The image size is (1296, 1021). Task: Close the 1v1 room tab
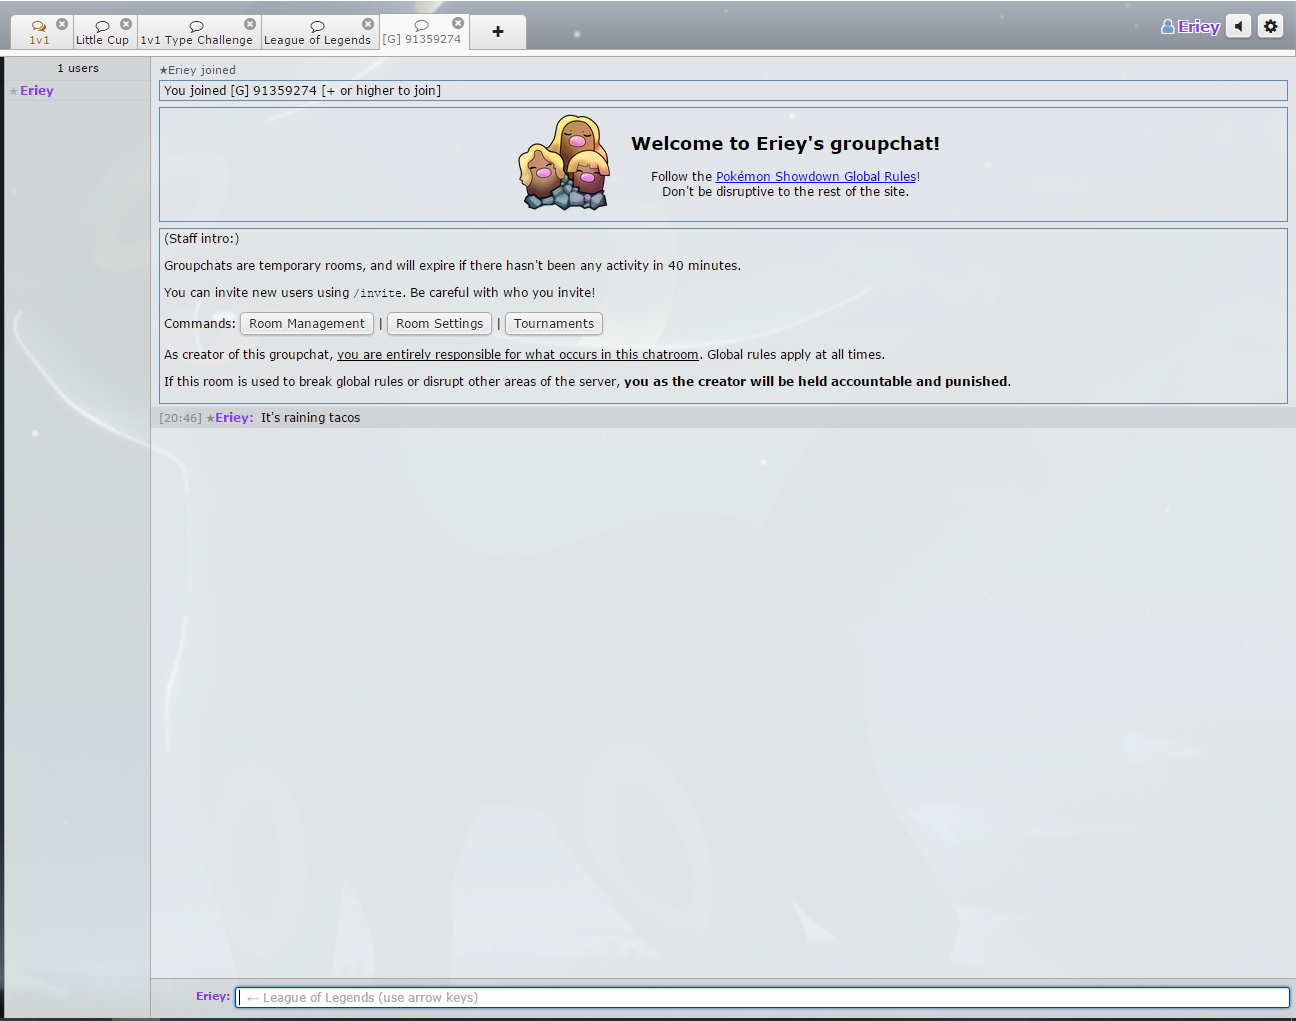click(62, 24)
